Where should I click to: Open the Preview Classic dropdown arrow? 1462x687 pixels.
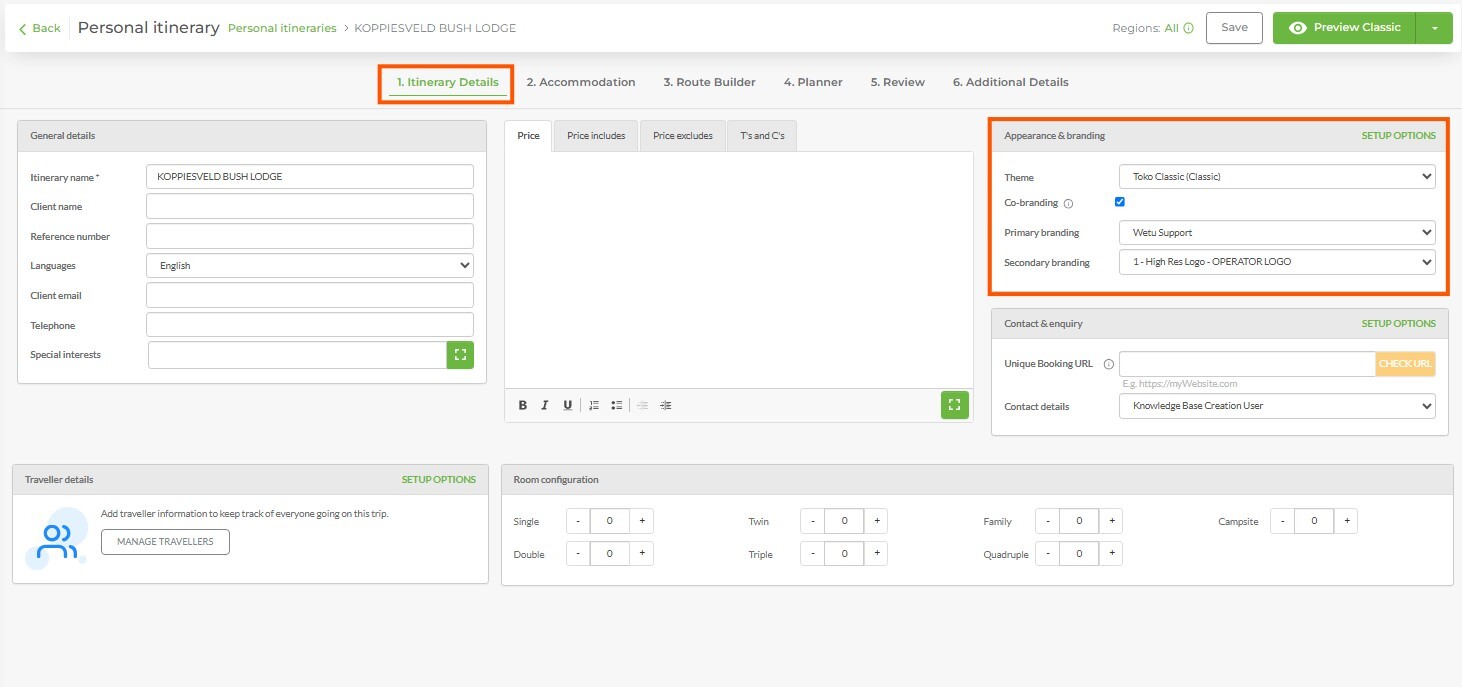(1434, 28)
